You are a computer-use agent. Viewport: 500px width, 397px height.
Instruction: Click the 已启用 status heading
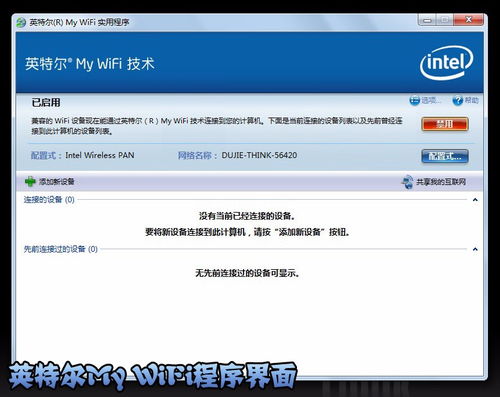(46, 102)
